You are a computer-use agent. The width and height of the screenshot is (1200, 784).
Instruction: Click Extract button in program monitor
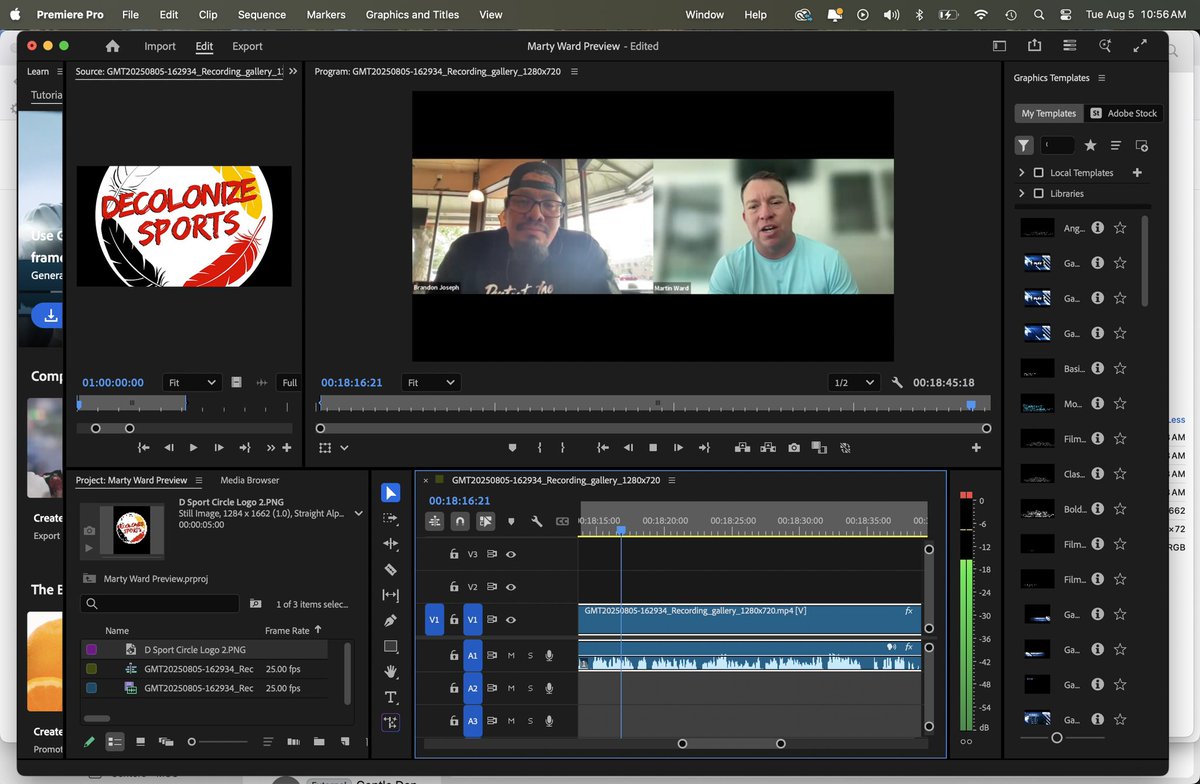pyautogui.click(x=768, y=448)
